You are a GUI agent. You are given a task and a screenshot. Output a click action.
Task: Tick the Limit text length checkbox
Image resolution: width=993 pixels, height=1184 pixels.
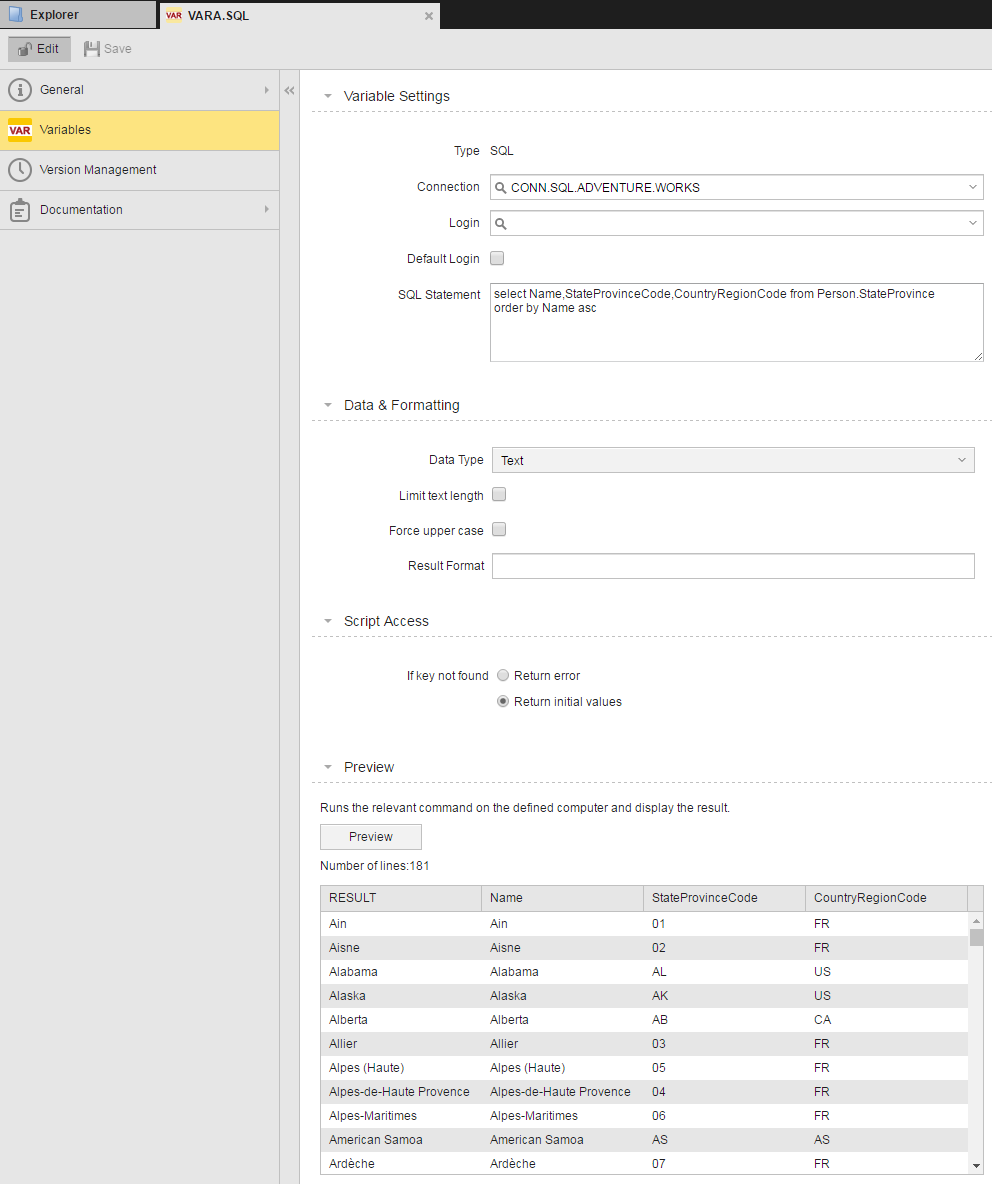499,495
